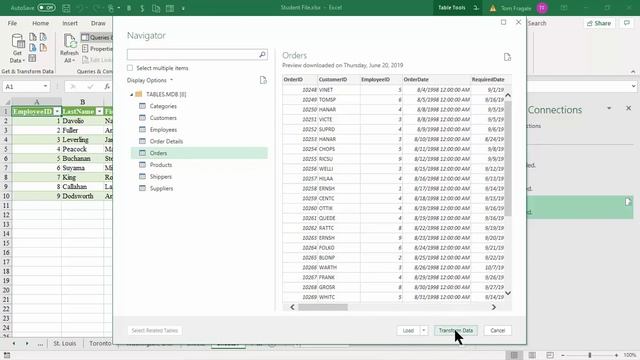The height and width of the screenshot is (360, 640).
Task: Click the Save icon in title bar
Action: coord(66,8)
